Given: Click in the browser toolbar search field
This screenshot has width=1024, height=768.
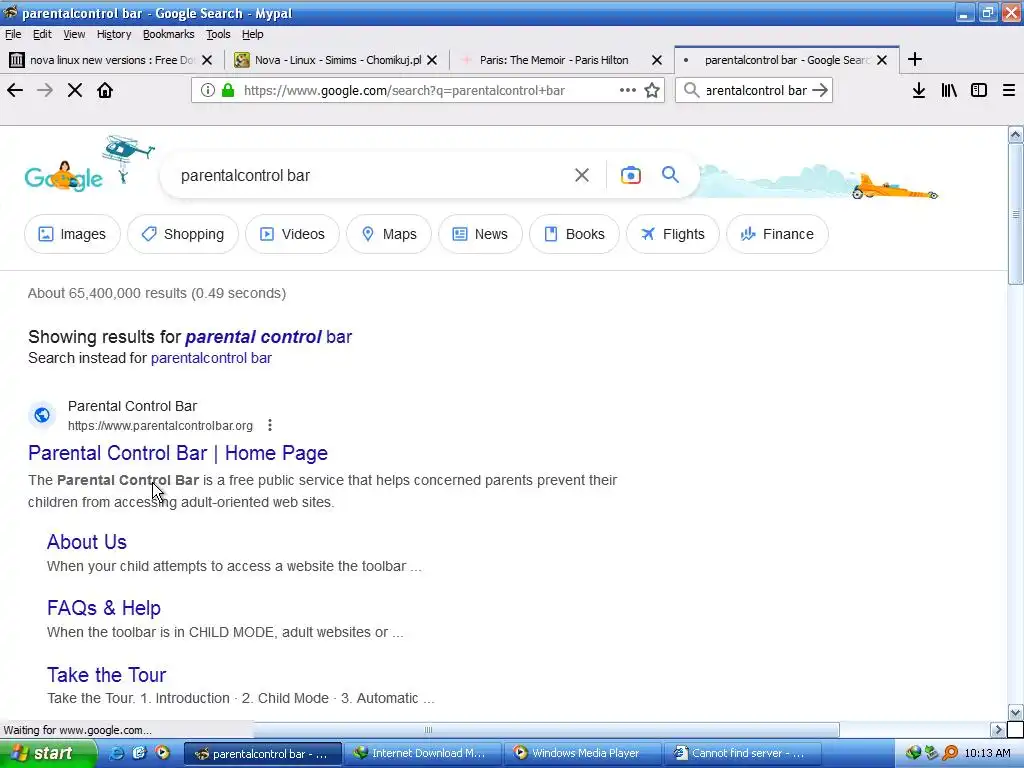Looking at the screenshot, I should click(756, 90).
